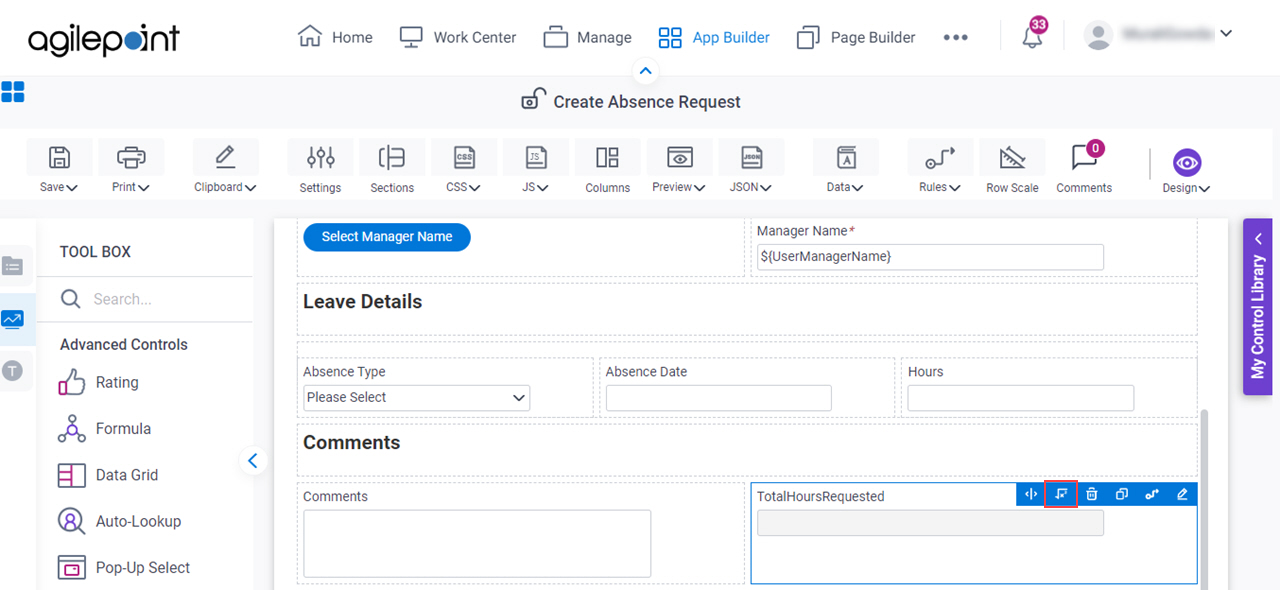Image resolution: width=1280 pixels, height=590 pixels.
Task: Click the grid apps icon at left
Action: (13, 93)
